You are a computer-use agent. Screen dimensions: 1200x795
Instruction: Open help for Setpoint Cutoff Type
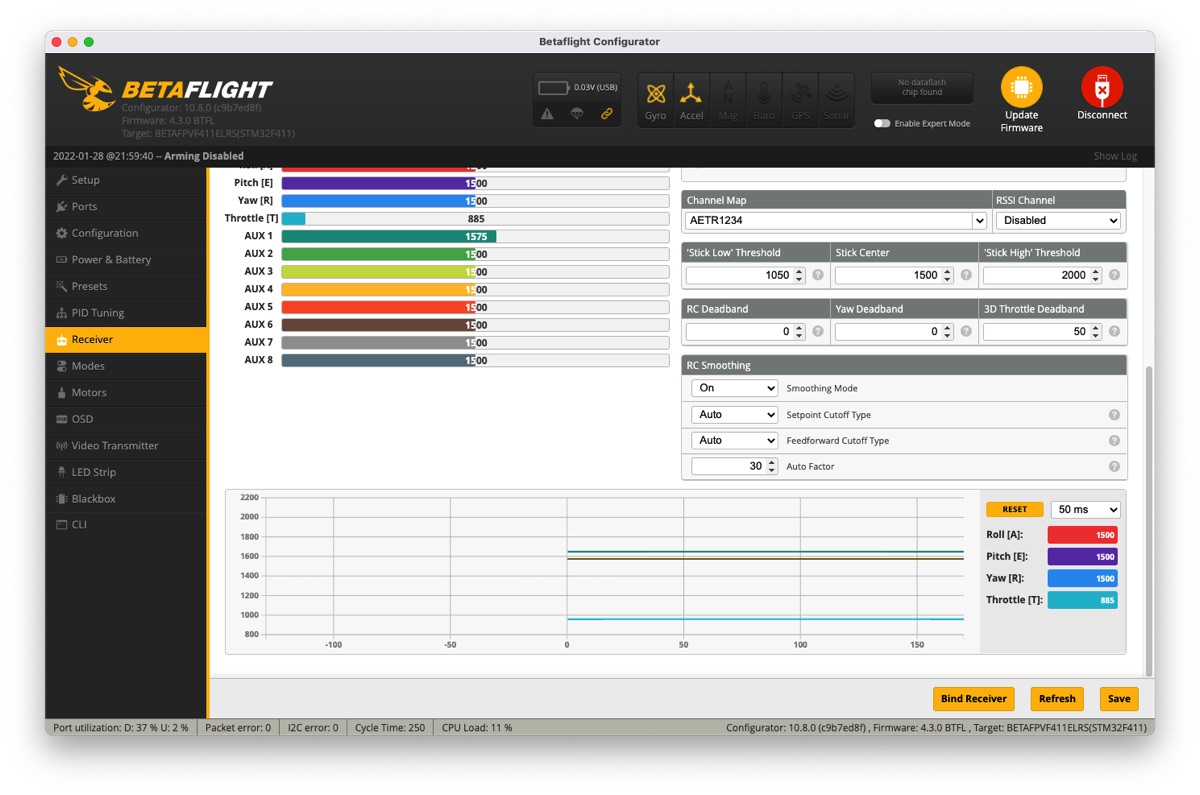[1114, 414]
